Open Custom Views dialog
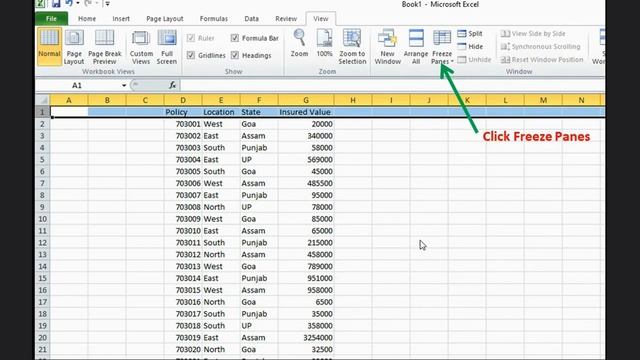The width and height of the screenshot is (640, 360). (141, 47)
